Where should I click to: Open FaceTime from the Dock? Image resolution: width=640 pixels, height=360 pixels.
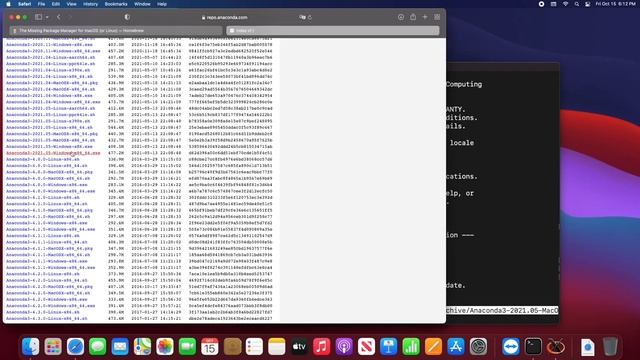coord(187,347)
